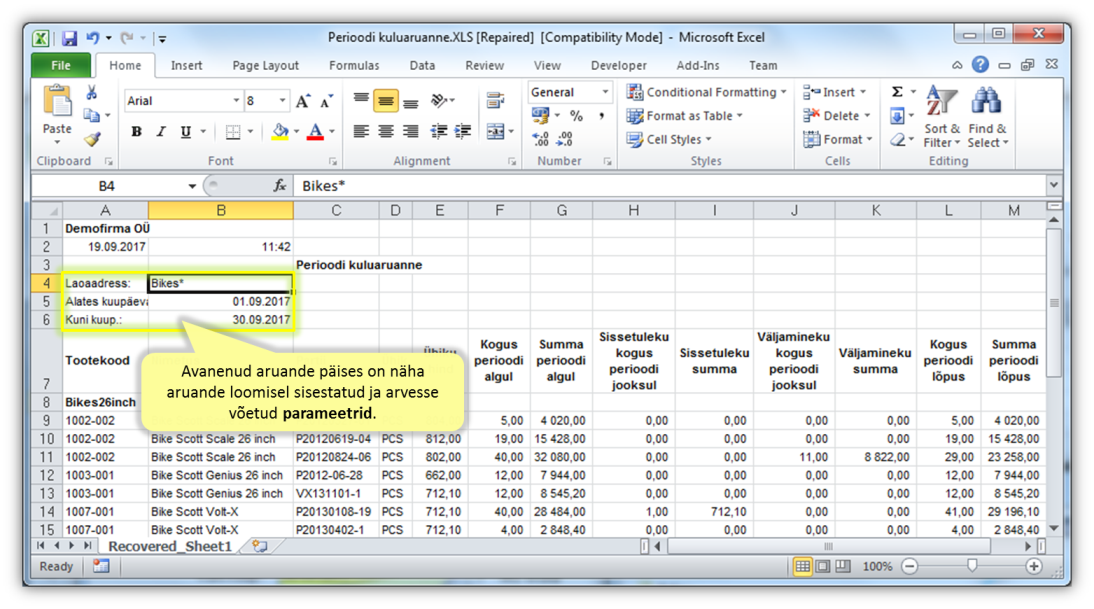Switch to the Developer tab
1094x609 pixels.
tap(618, 66)
